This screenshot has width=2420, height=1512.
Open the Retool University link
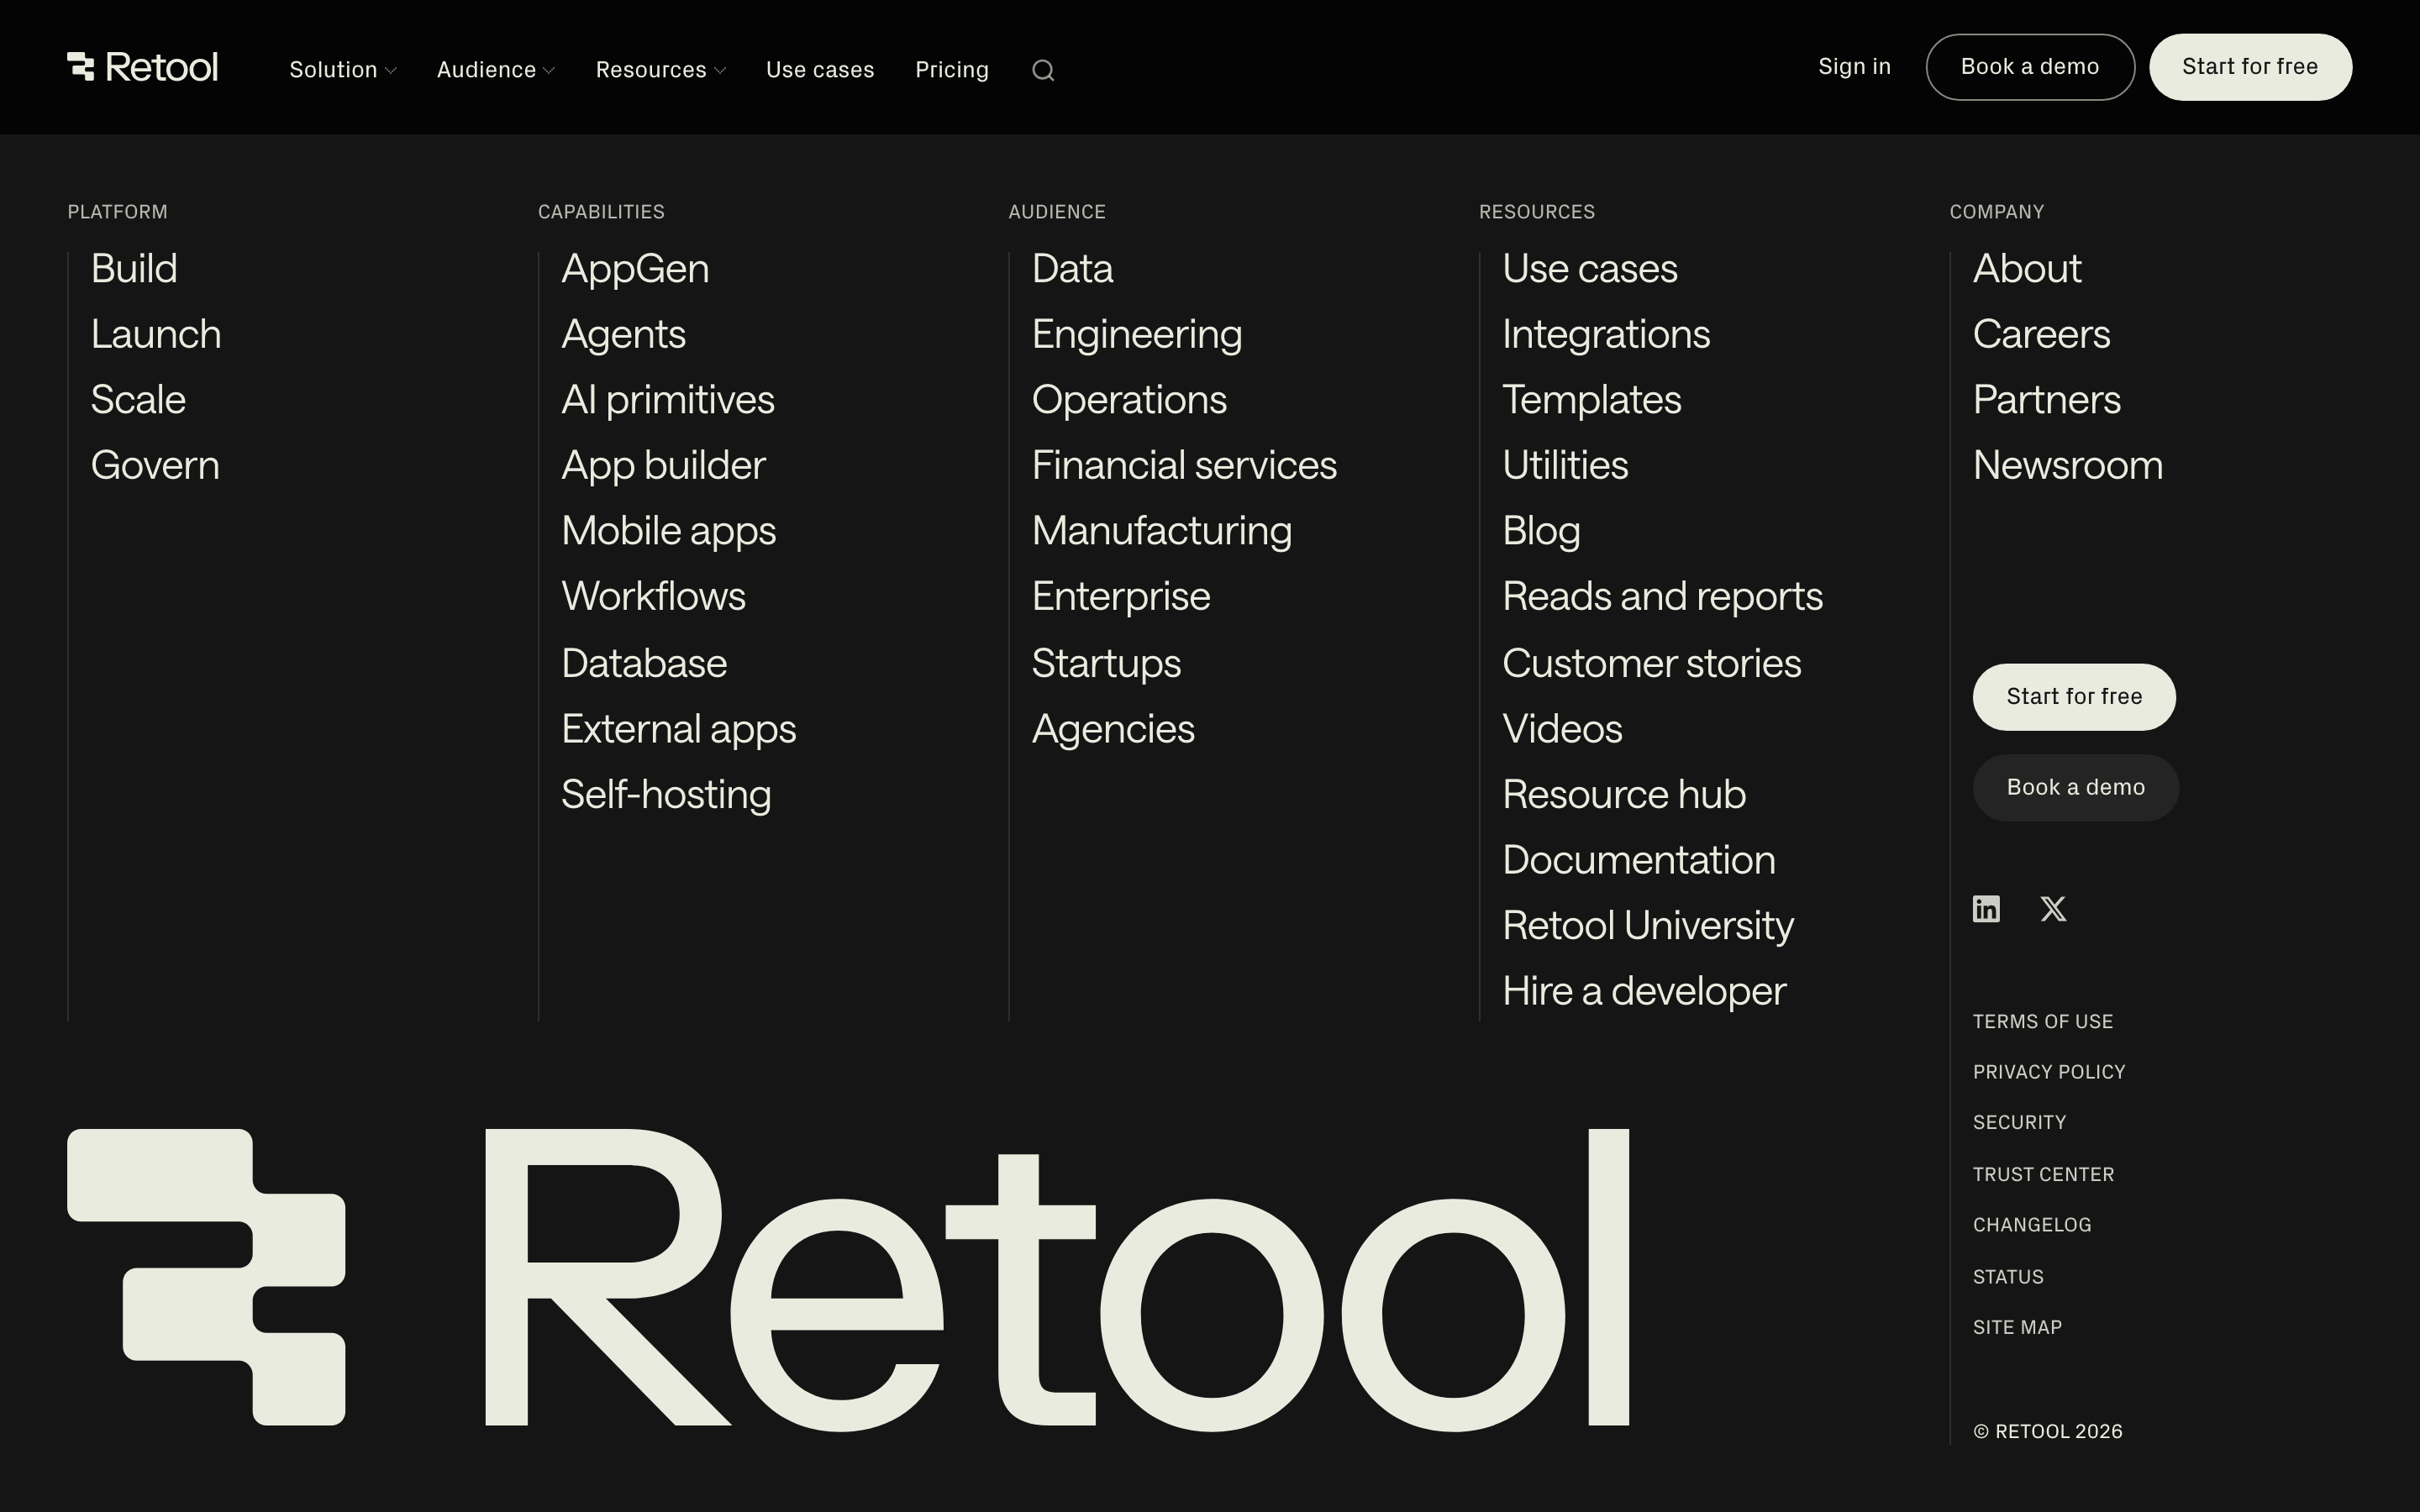[x=1648, y=925]
